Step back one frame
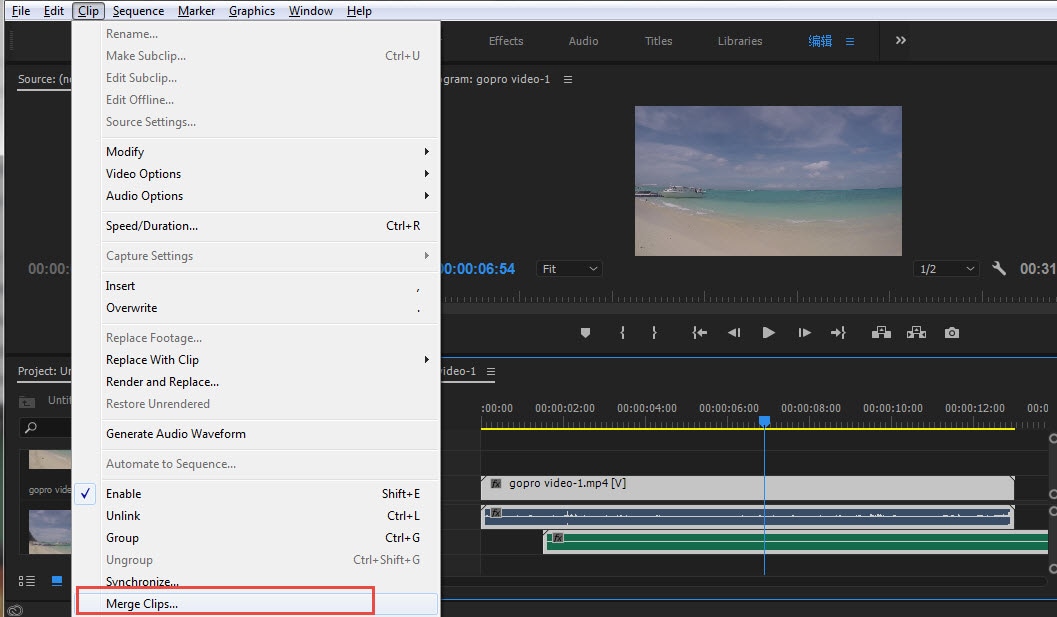 point(734,333)
